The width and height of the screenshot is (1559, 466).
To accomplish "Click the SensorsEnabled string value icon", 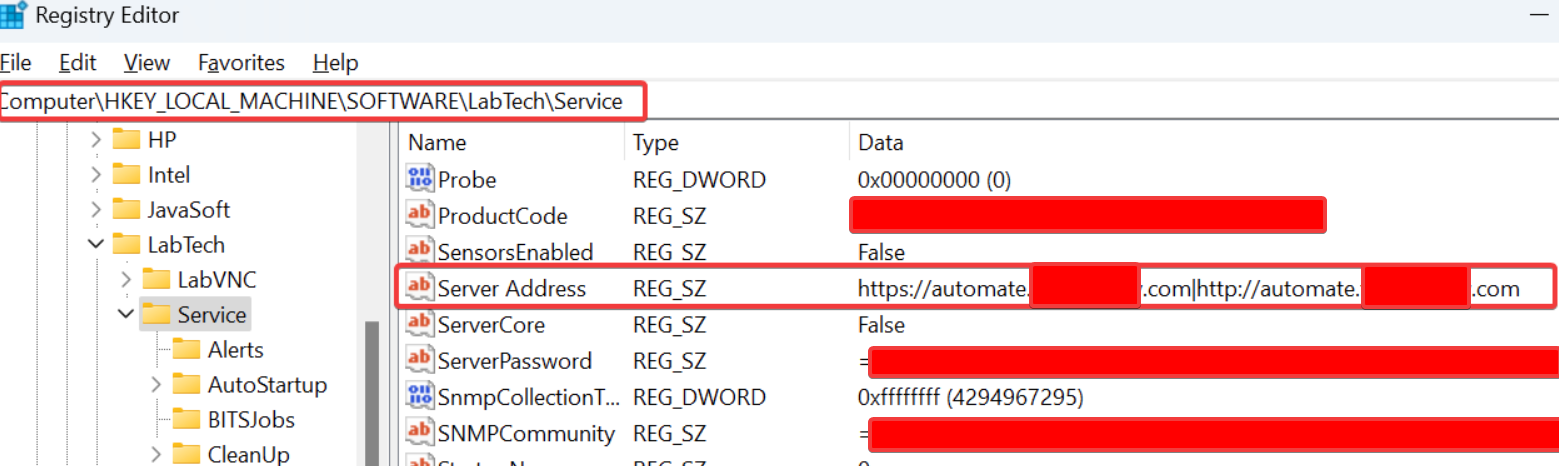I will (420, 252).
